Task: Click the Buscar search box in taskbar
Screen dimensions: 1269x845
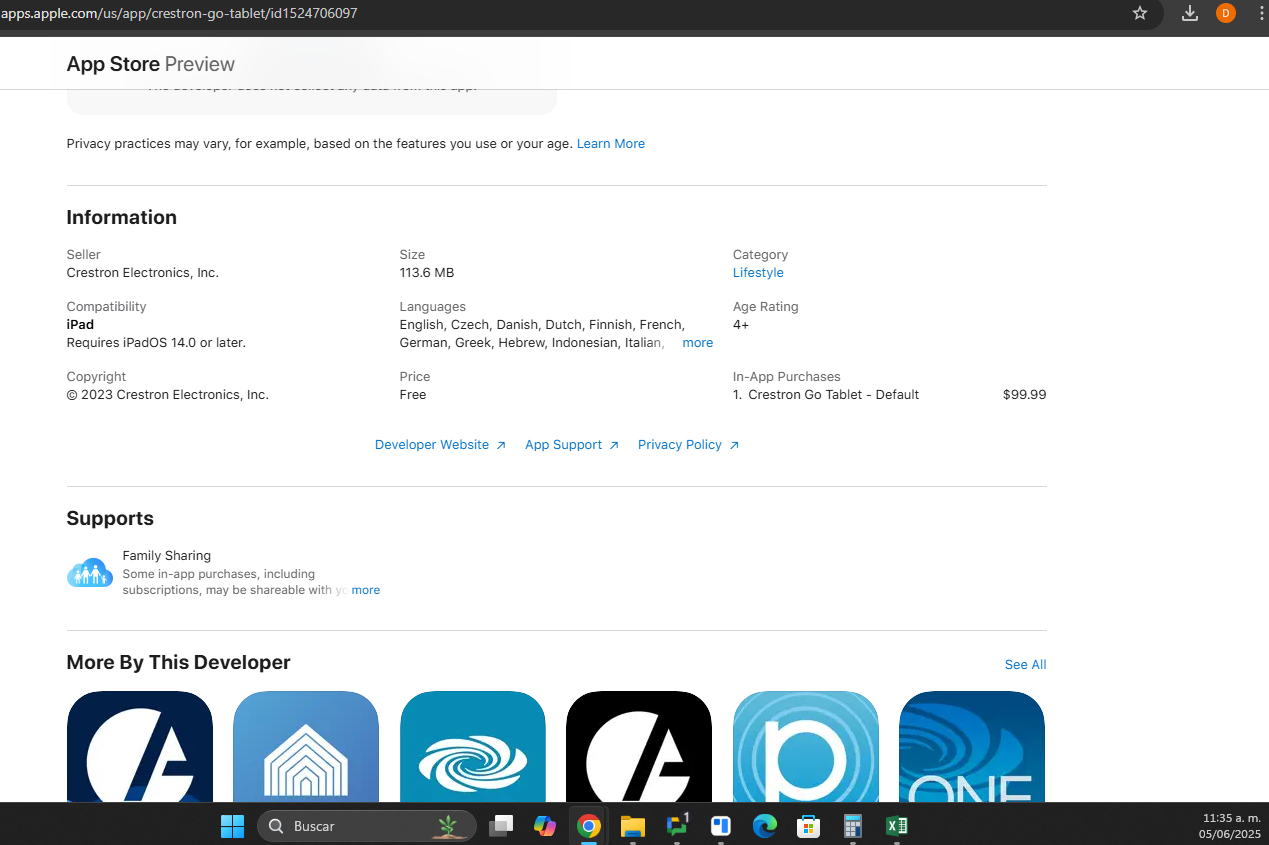Action: coord(367,826)
